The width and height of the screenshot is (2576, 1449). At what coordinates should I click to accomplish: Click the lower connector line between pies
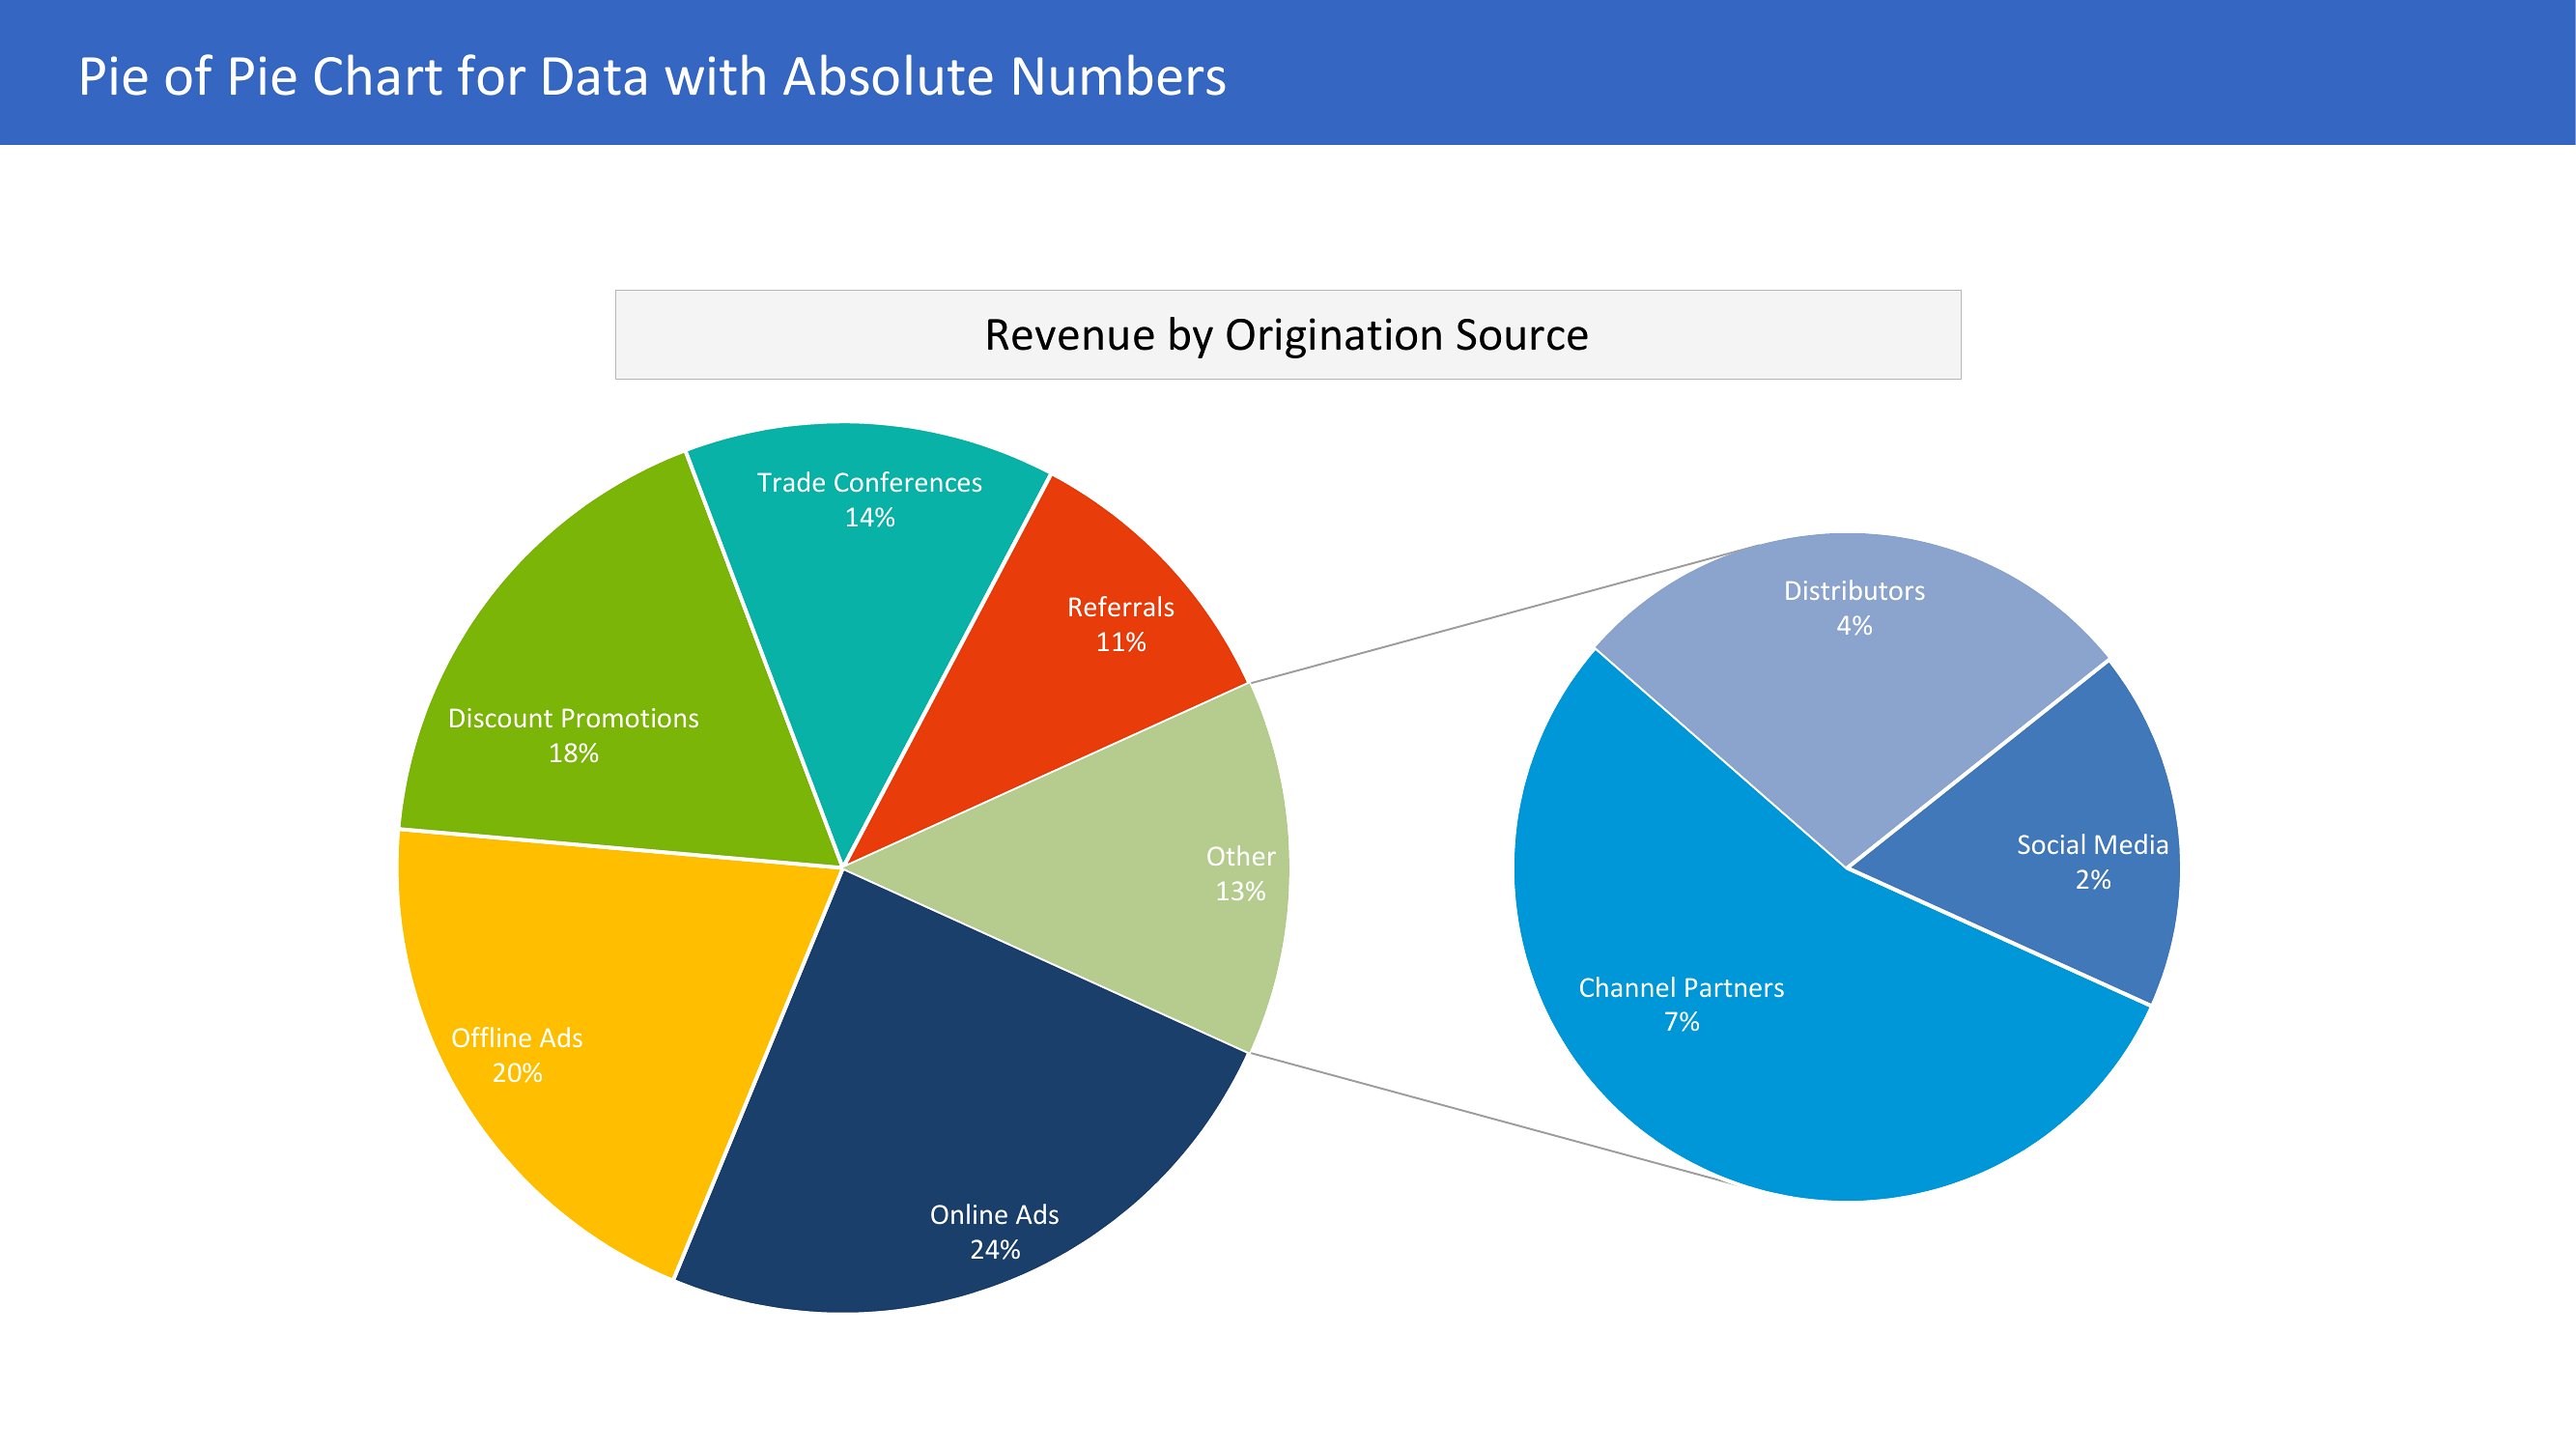[1490, 1118]
